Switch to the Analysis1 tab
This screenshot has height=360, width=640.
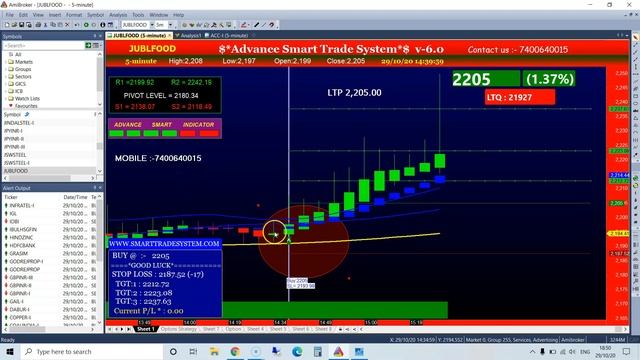[x=188, y=36]
